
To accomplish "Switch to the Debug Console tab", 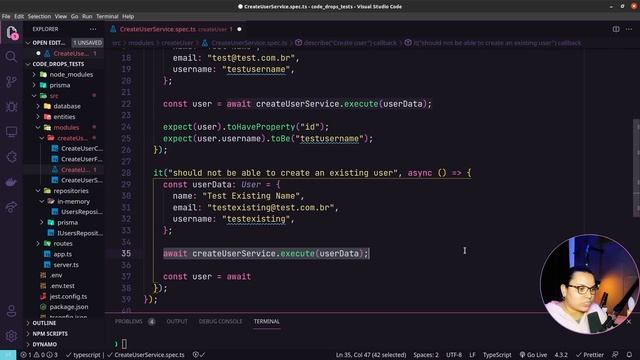I will 220,322.
